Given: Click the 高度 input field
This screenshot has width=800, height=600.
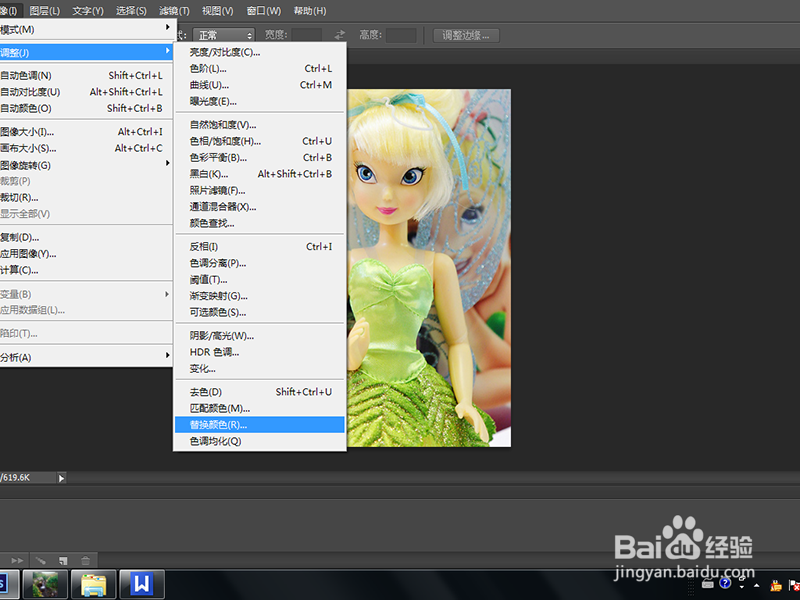Looking at the screenshot, I should 401,35.
